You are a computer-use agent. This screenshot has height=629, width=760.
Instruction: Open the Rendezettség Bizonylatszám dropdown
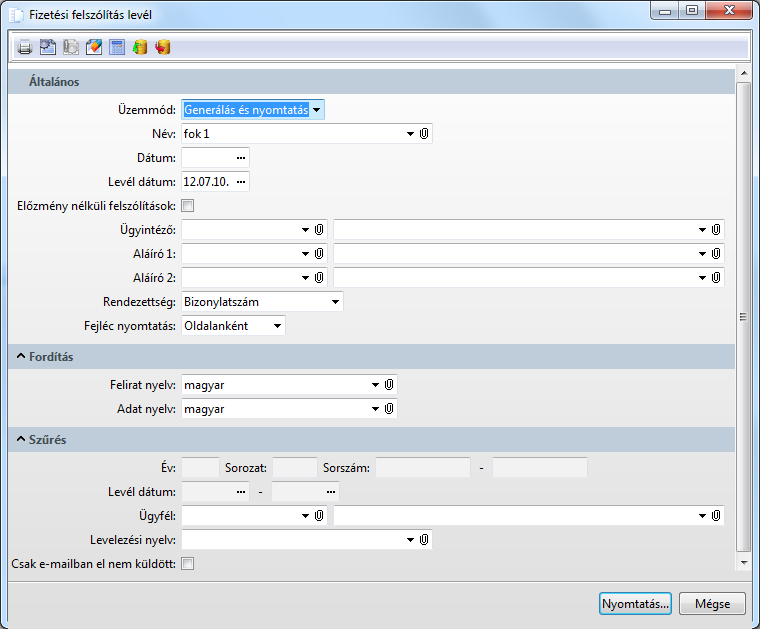tap(335, 302)
